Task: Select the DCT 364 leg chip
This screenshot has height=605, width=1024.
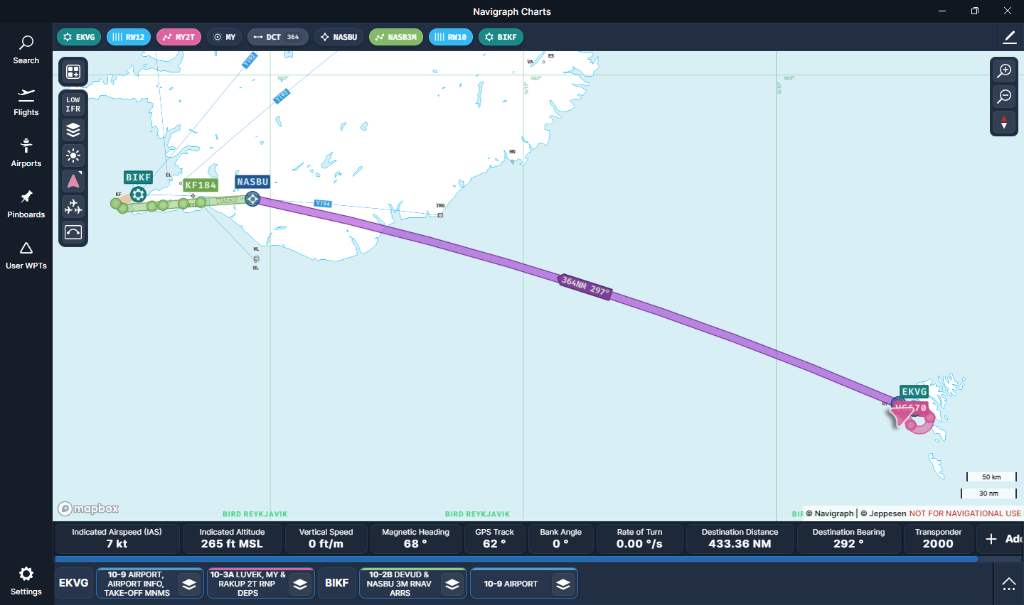Action: click(x=278, y=37)
